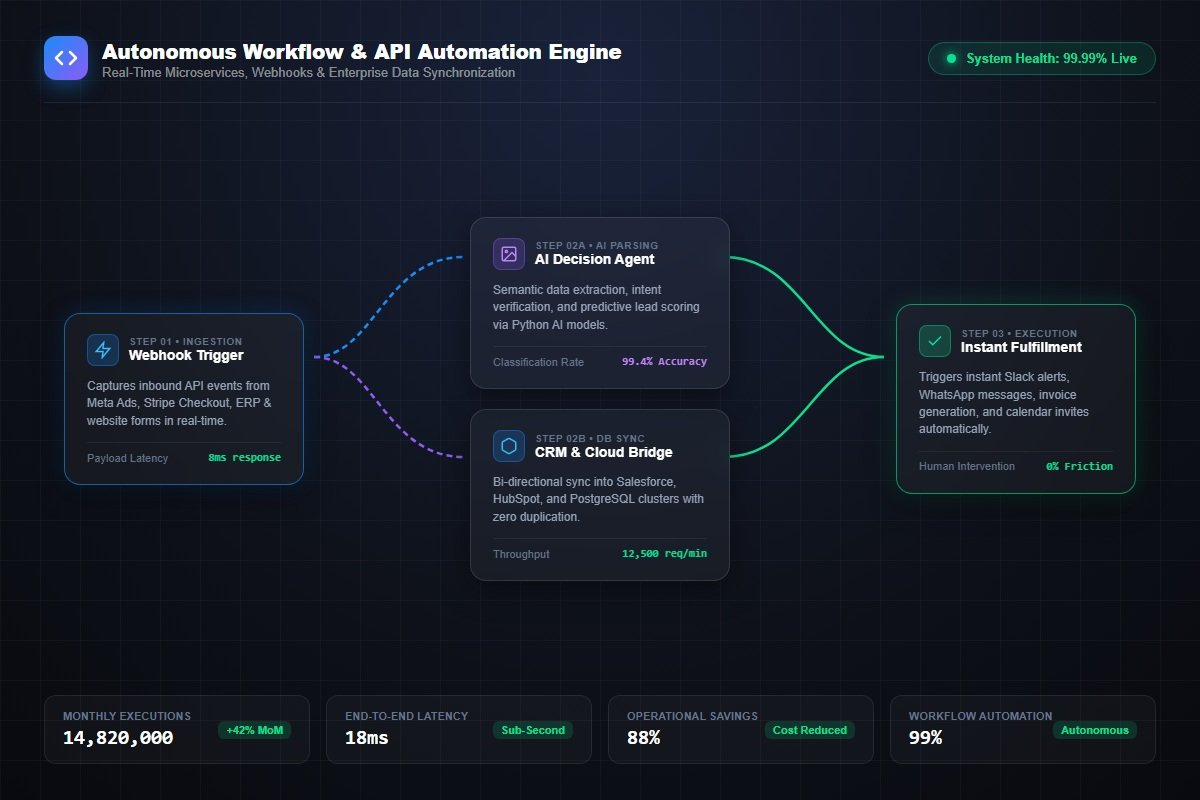Click the MONTHLY EXECUTIONS label
Image resolution: width=1200 pixels, height=800 pixels.
(x=127, y=716)
